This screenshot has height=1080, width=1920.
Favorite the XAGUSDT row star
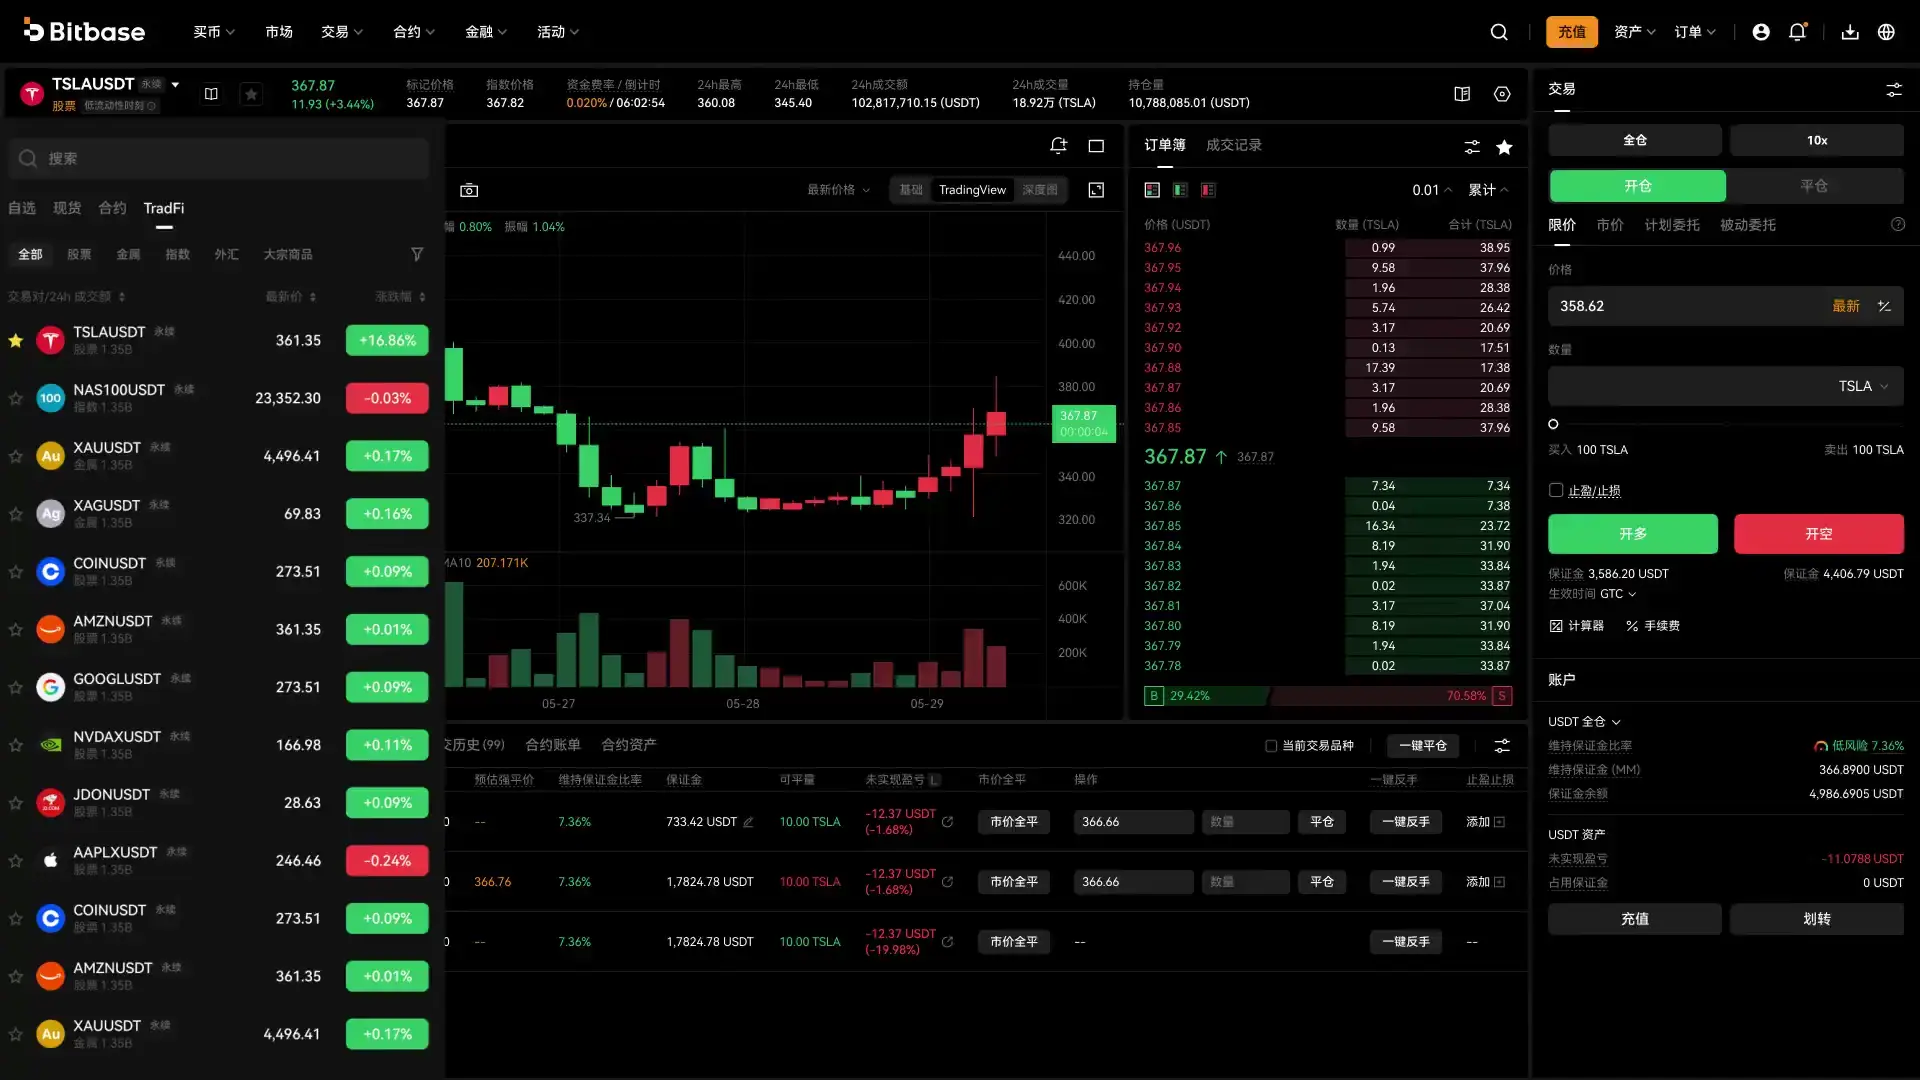click(16, 514)
